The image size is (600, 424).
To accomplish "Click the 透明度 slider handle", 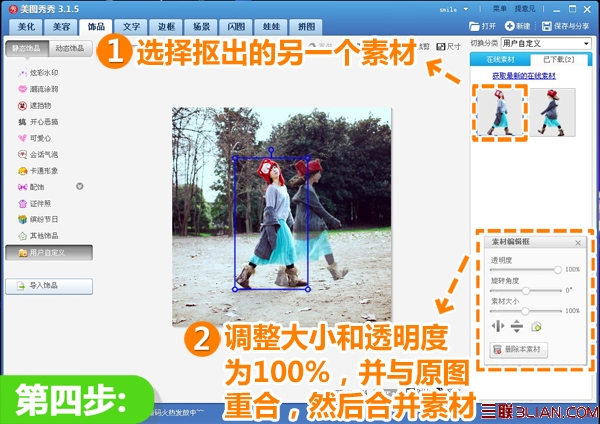I will 558,270.
